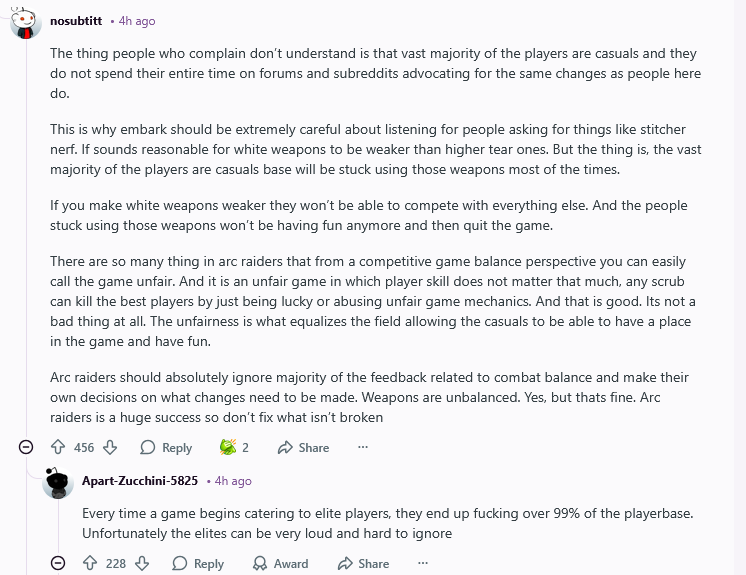Share Apart-Zucchini-5825's reply

pyautogui.click(x=363, y=563)
